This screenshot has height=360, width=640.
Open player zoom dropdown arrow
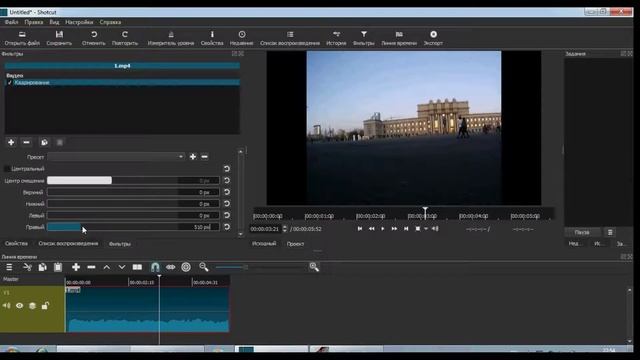(426, 229)
